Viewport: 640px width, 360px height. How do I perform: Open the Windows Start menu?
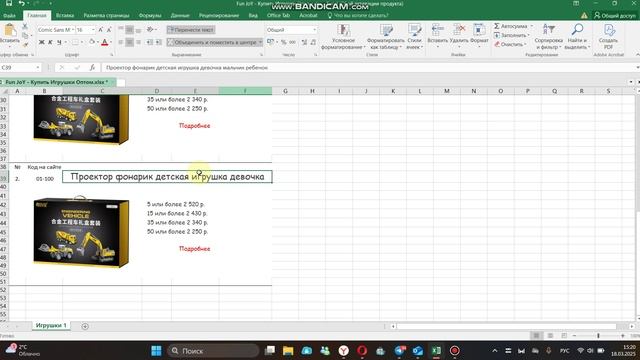156,351
